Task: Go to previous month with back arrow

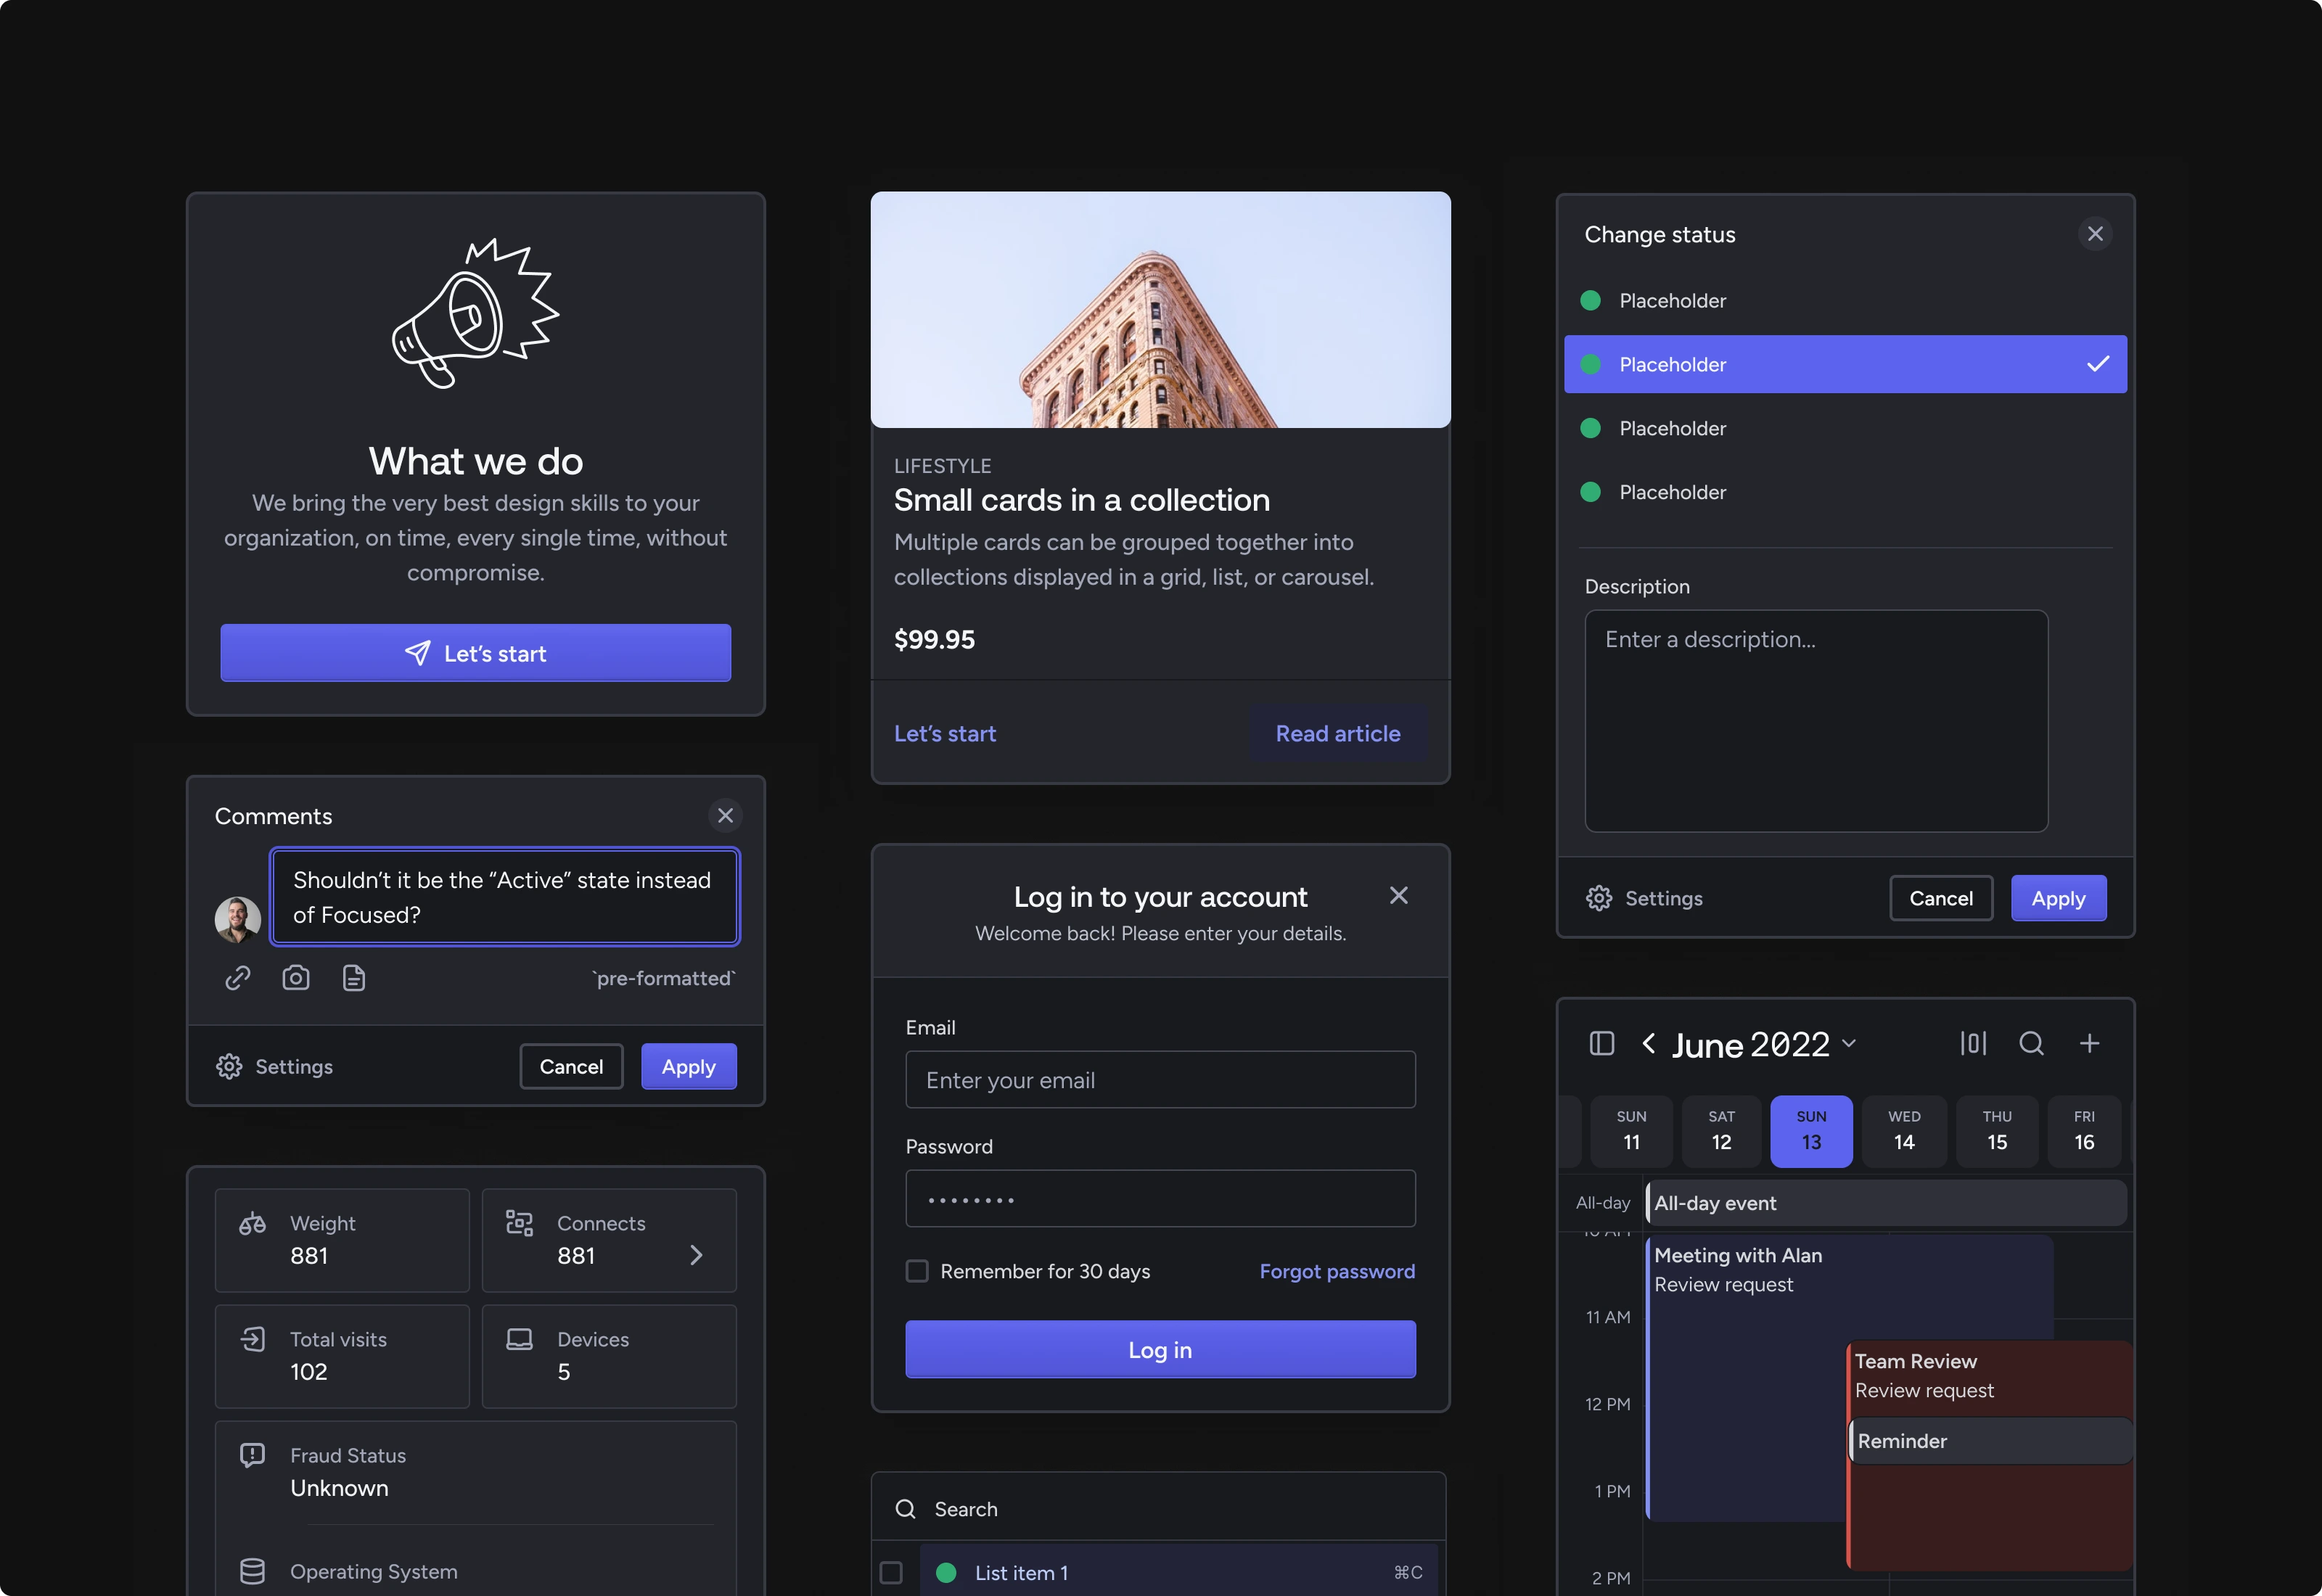Action: pyautogui.click(x=1648, y=1043)
